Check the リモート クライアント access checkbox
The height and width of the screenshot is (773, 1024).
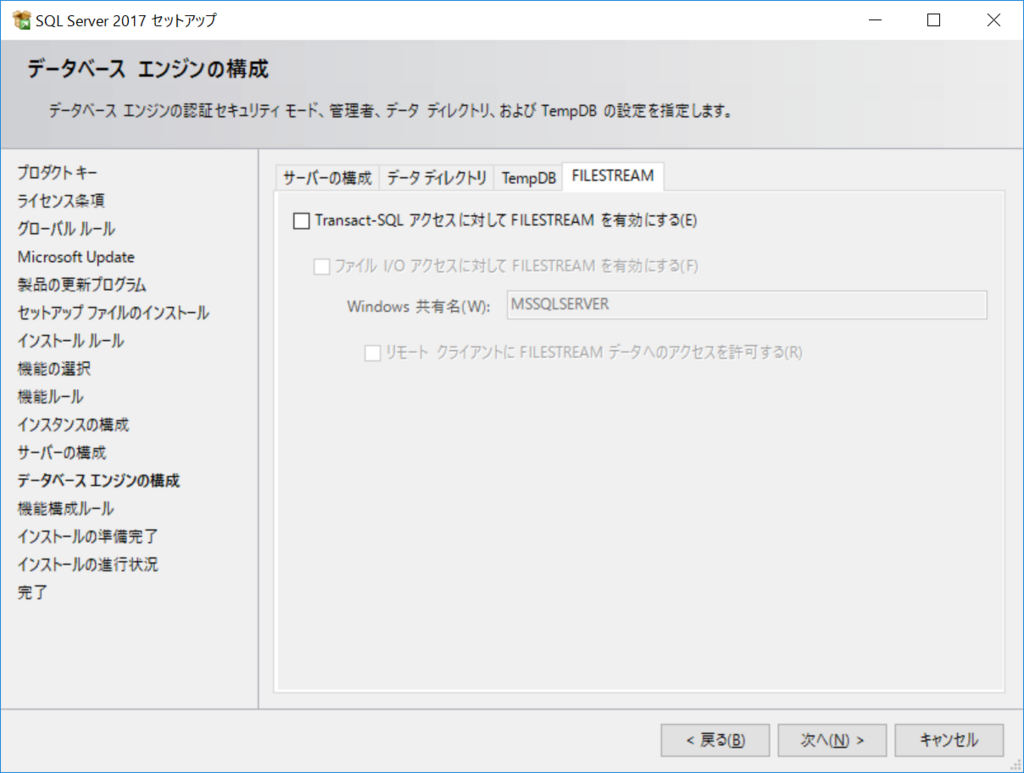point(372,353)
